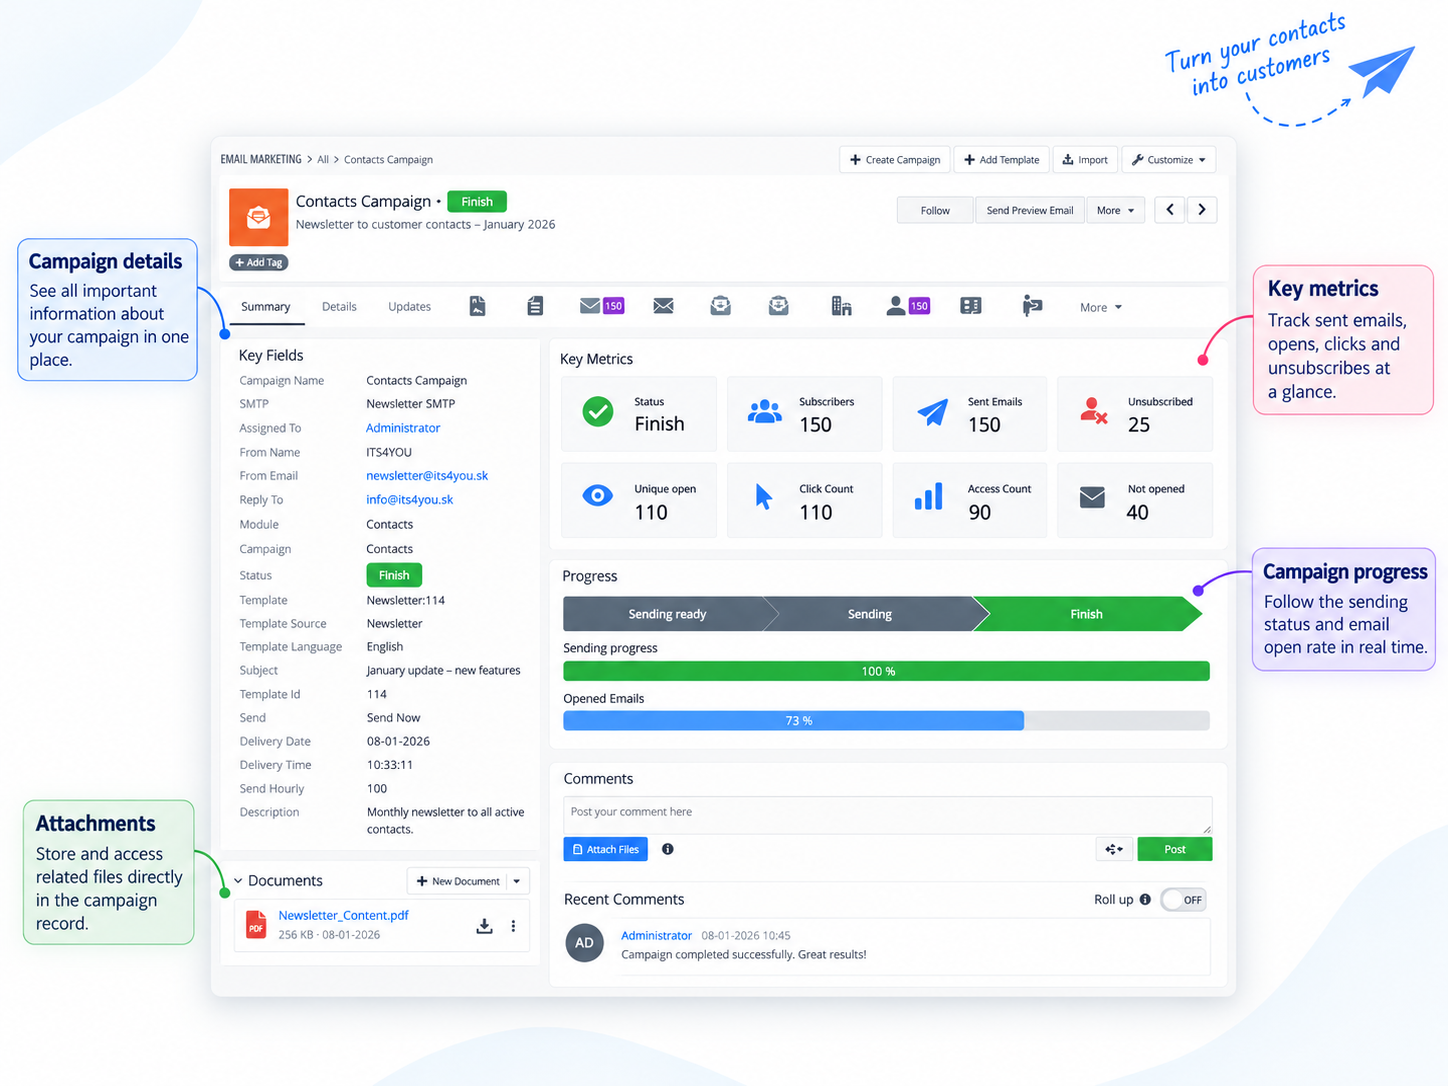The height and width of the screenshot is (1086, 1448).
Task: Download the Newsletter_Content.pdf file
Action: click(x=484, y=926)
